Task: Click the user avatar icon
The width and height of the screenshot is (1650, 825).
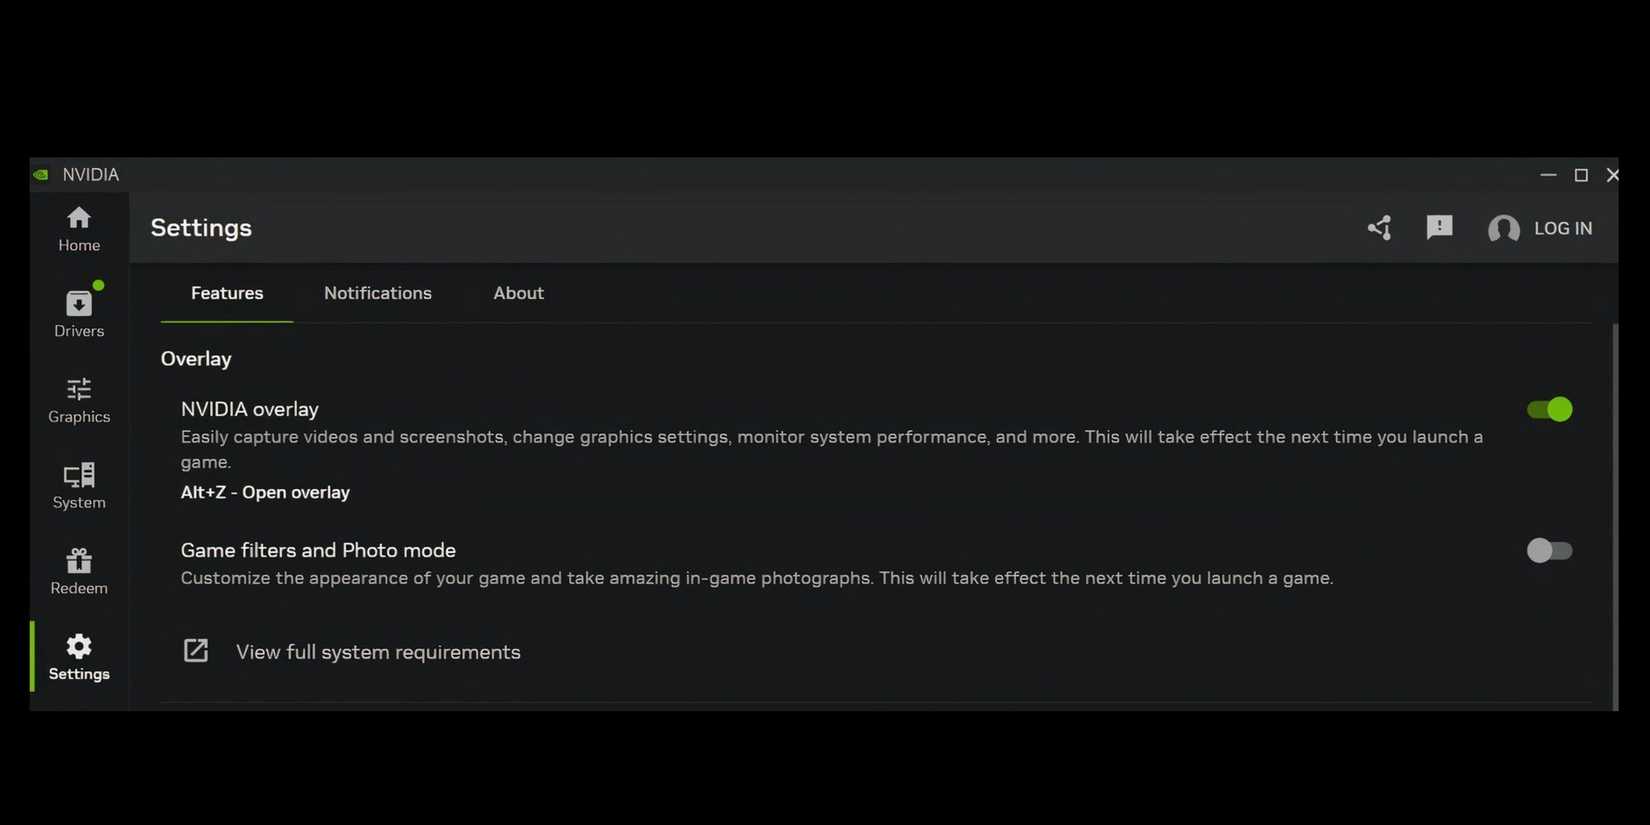Action: coord(1504,228)
